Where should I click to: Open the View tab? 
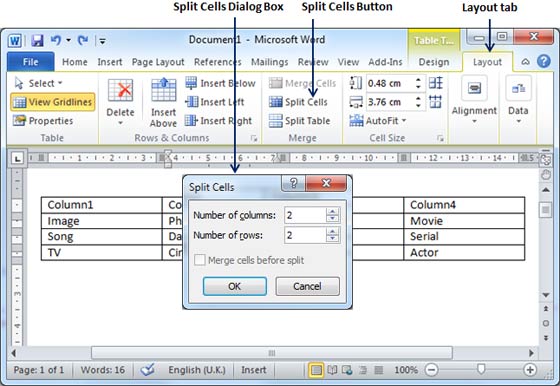coord(348,62)
